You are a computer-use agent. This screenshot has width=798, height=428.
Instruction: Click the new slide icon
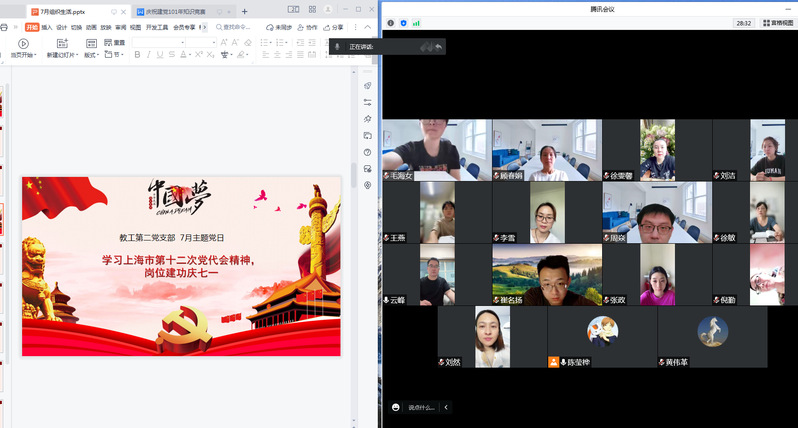[x=61, y=43]
